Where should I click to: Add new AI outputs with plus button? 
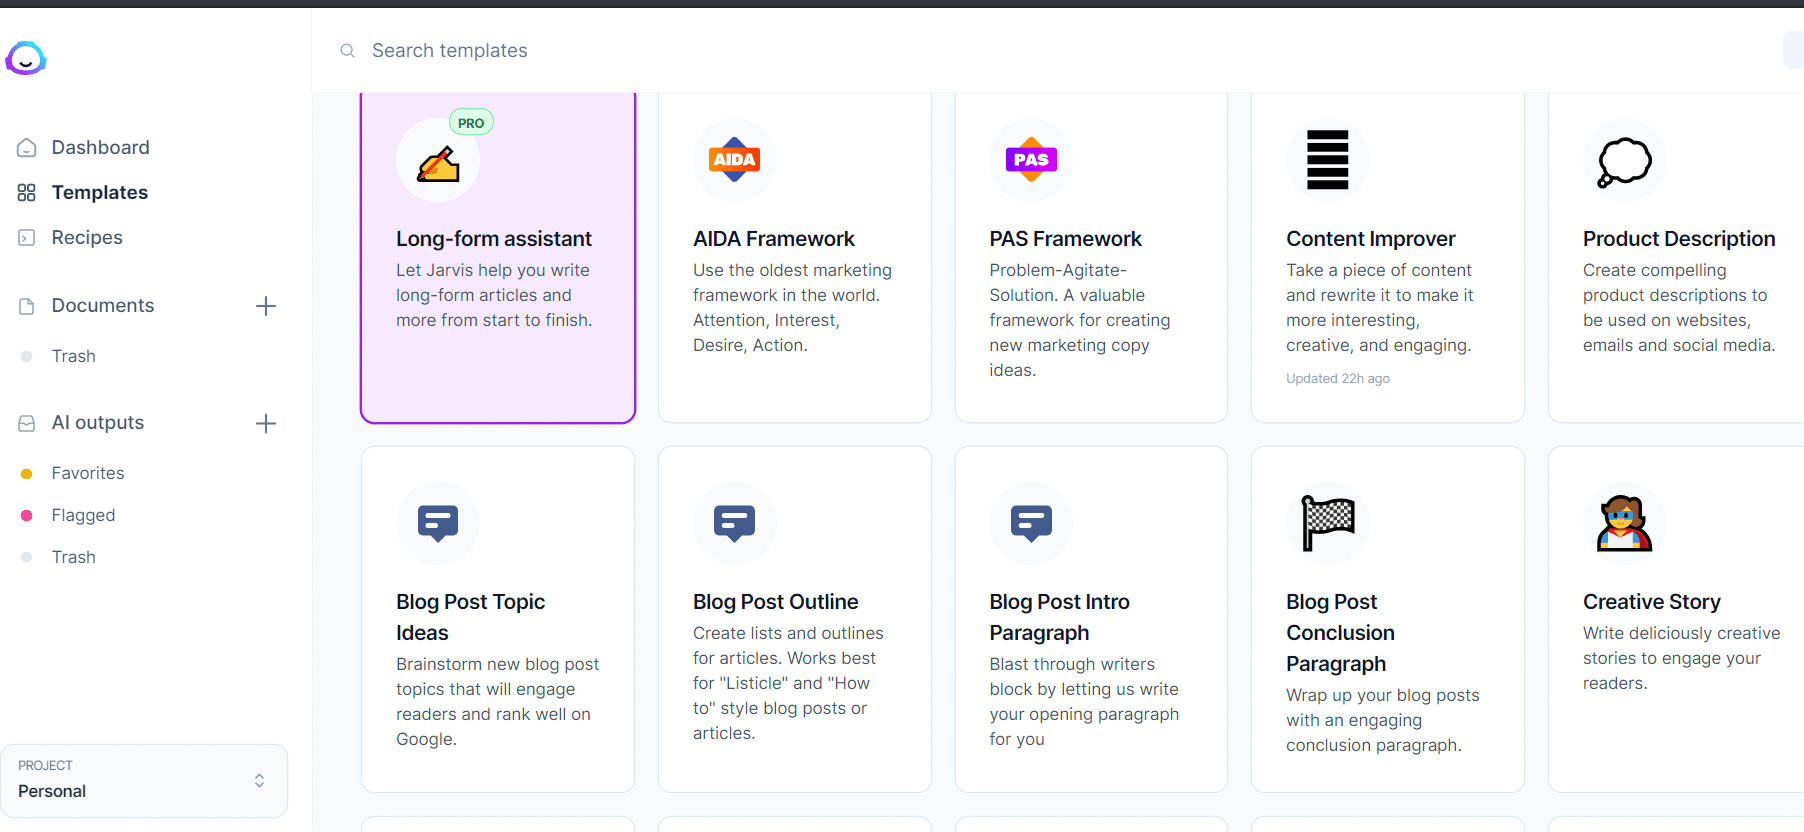[x=266, y=423]
